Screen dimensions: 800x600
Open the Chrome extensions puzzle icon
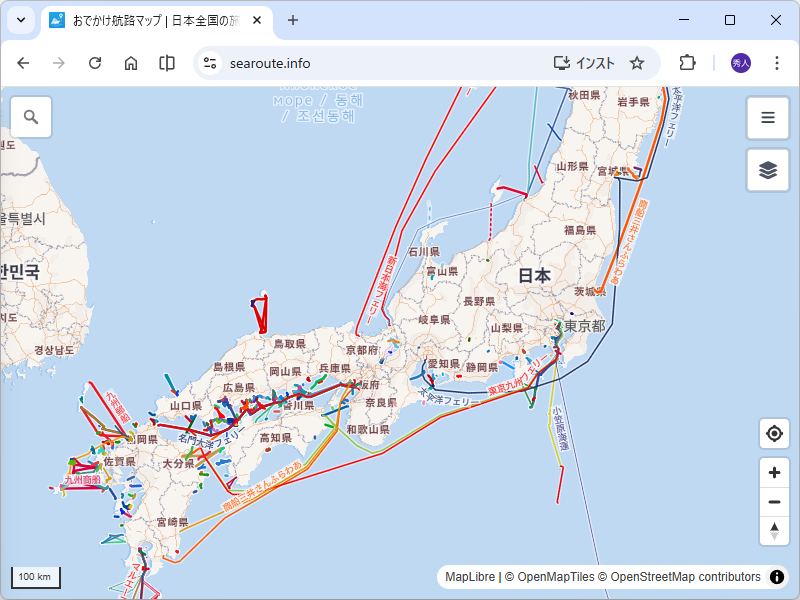(687, 62)
